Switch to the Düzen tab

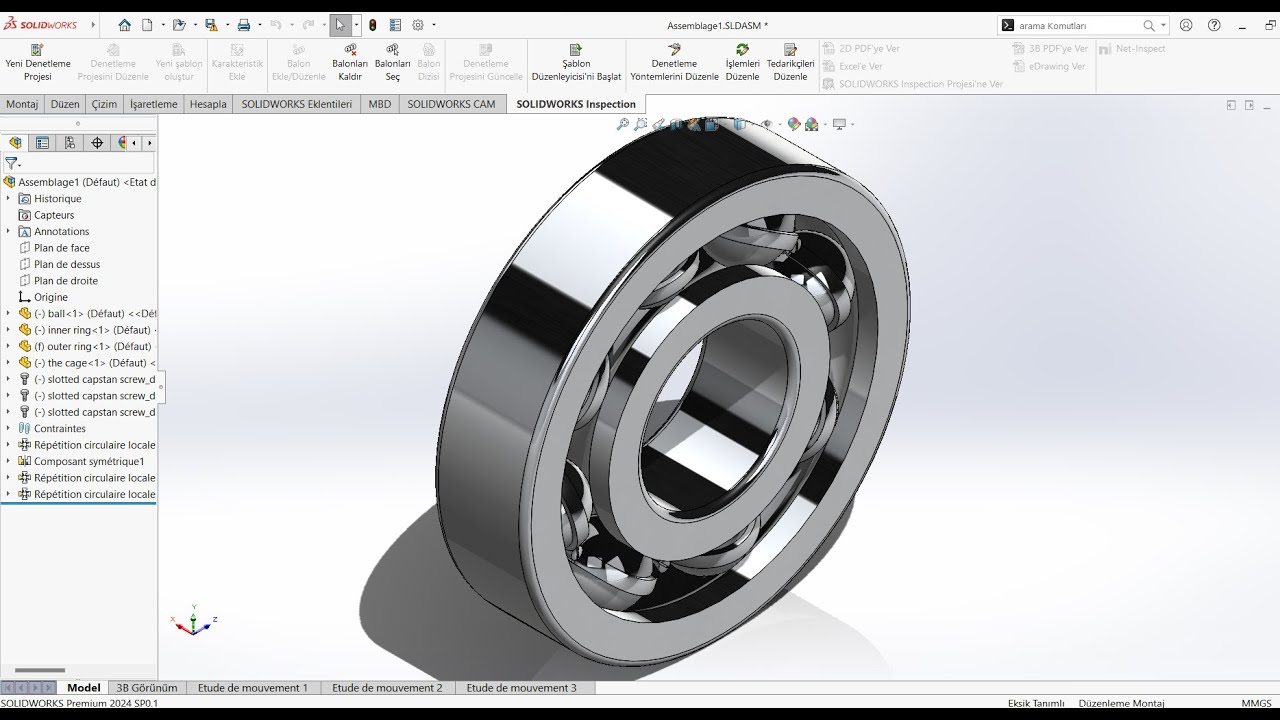(65, 104)
